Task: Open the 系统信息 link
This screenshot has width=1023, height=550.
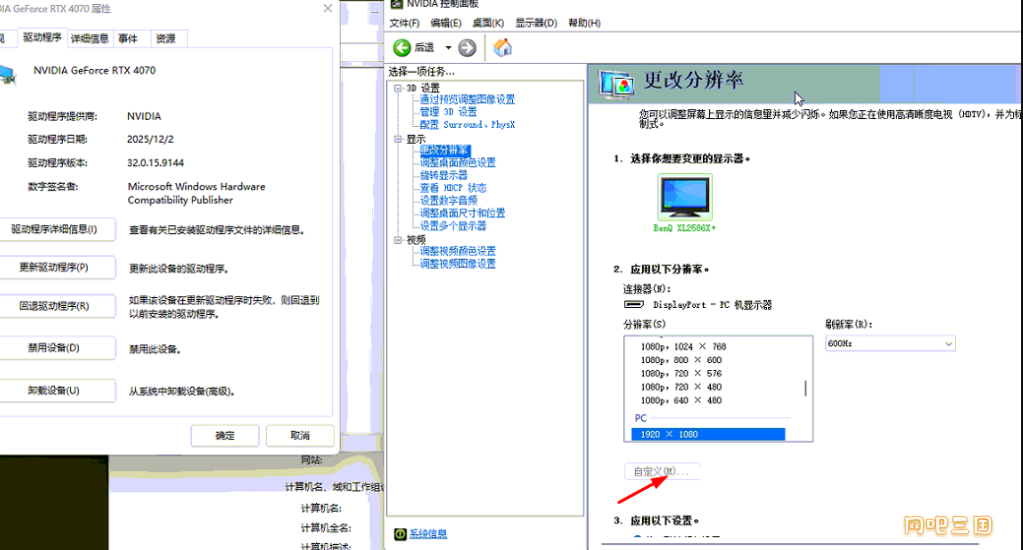Action: point(428,534)
